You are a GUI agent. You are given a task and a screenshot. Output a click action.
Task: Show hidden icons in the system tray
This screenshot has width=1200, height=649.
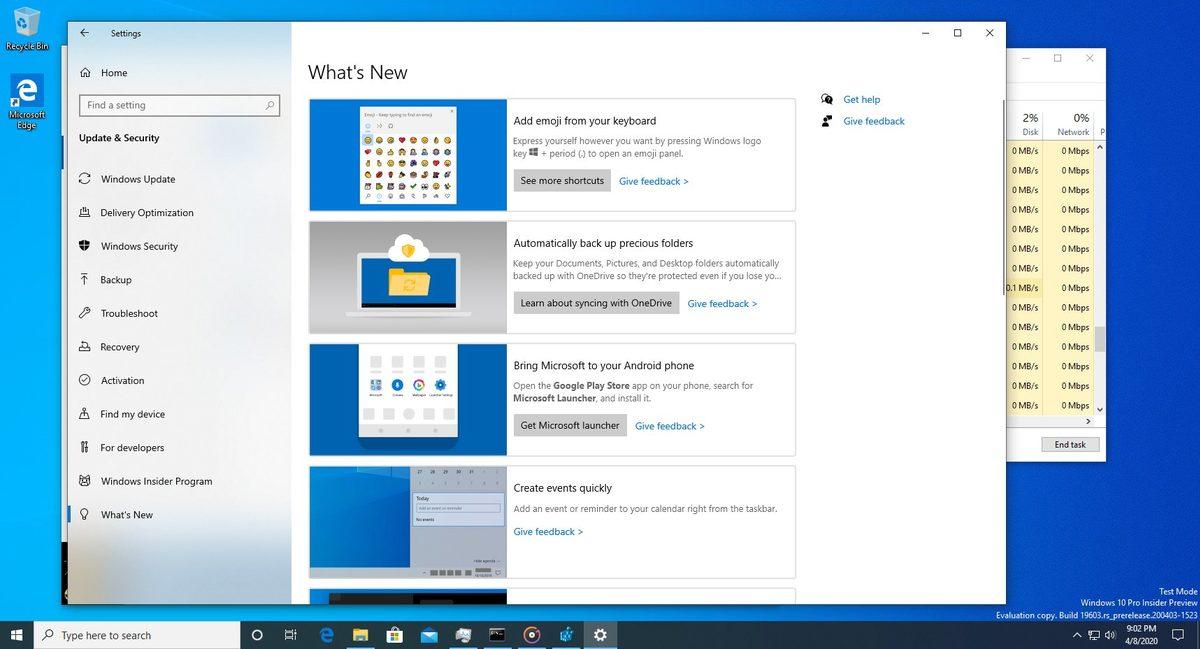click(1078, 634)
